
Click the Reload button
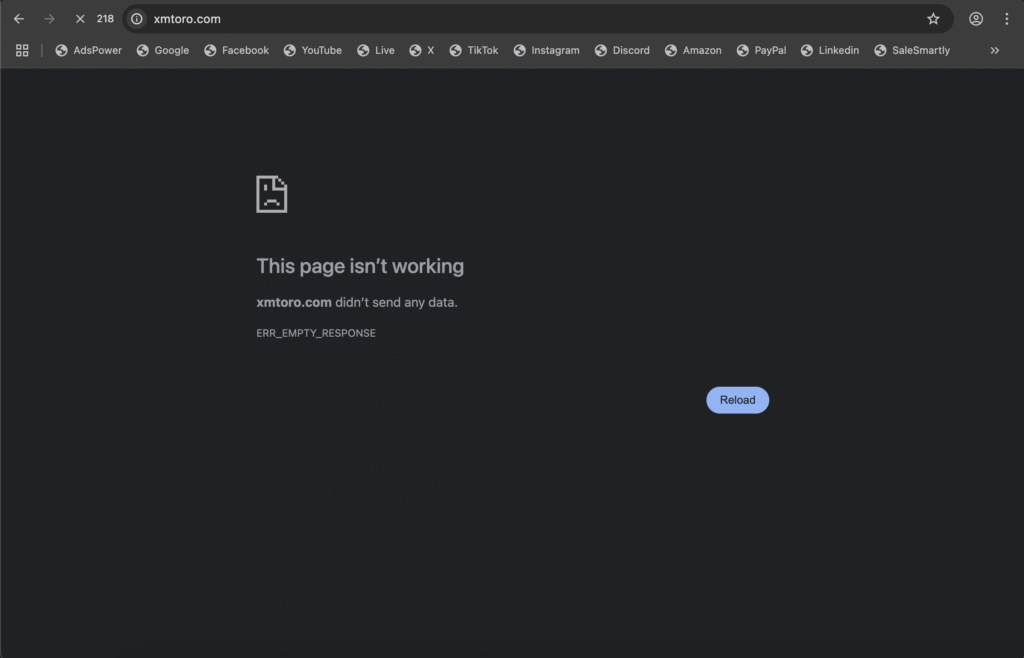tap(737, 400)
